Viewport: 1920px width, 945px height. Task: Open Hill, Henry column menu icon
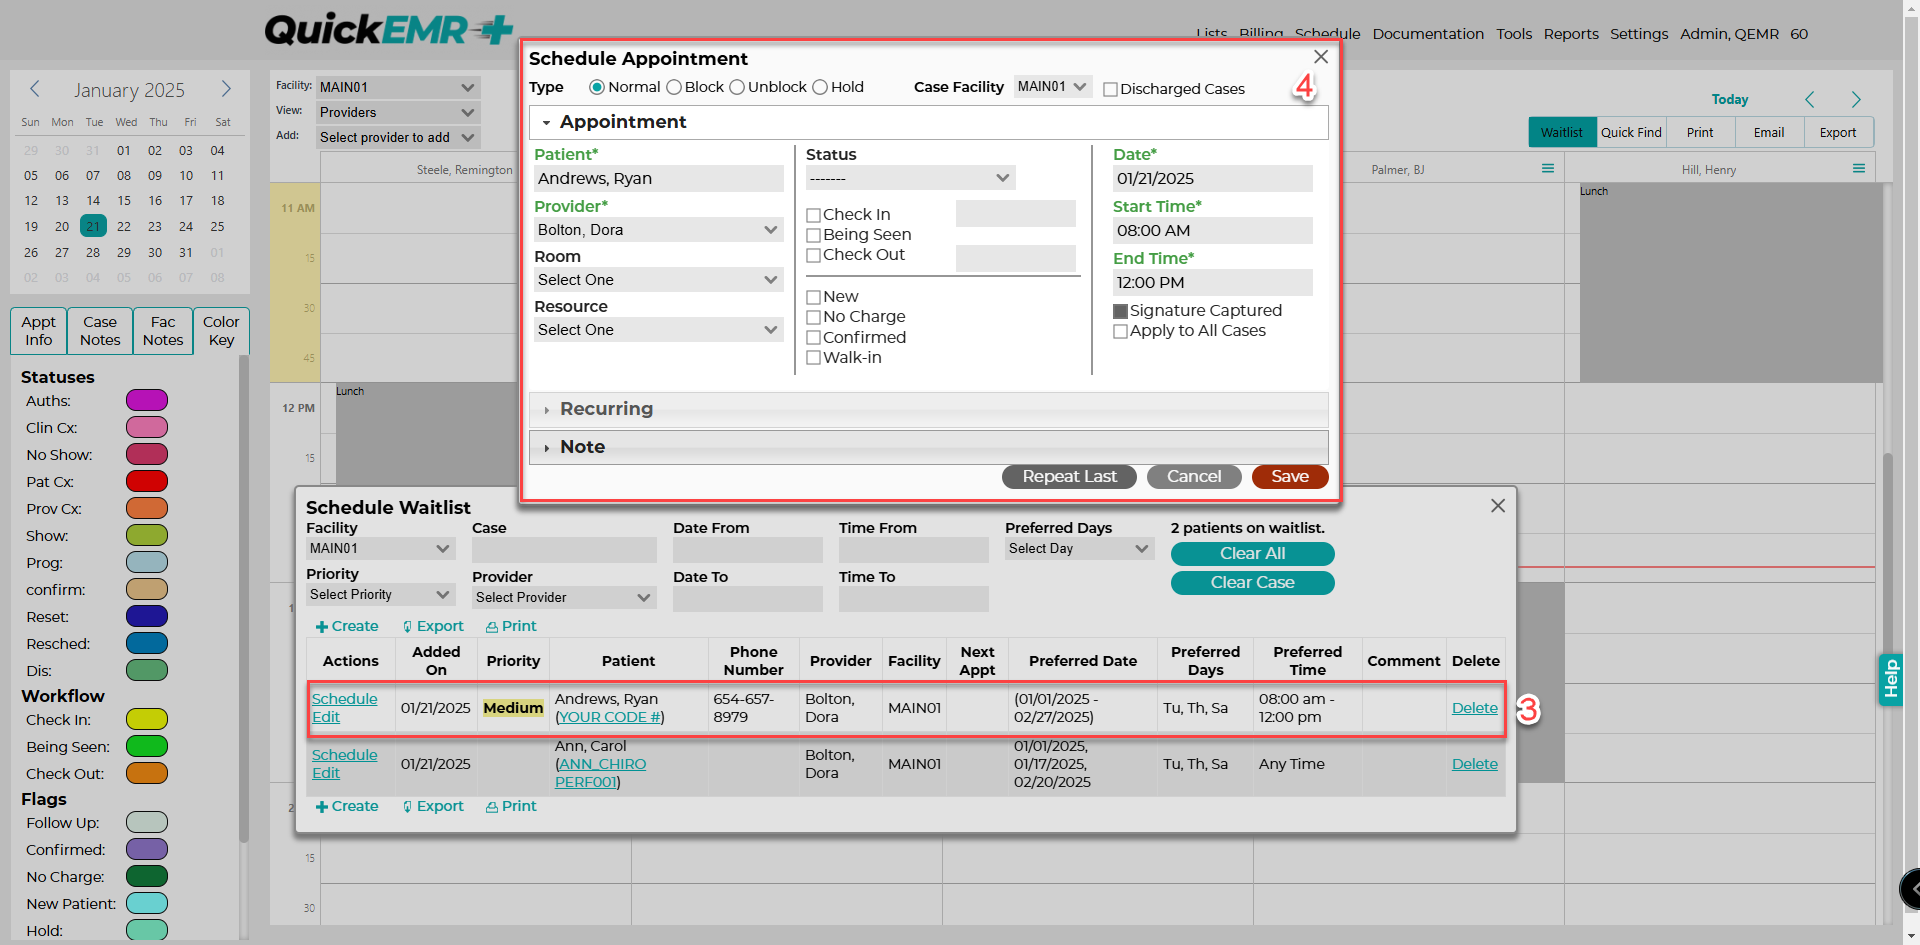point(1859,168)
